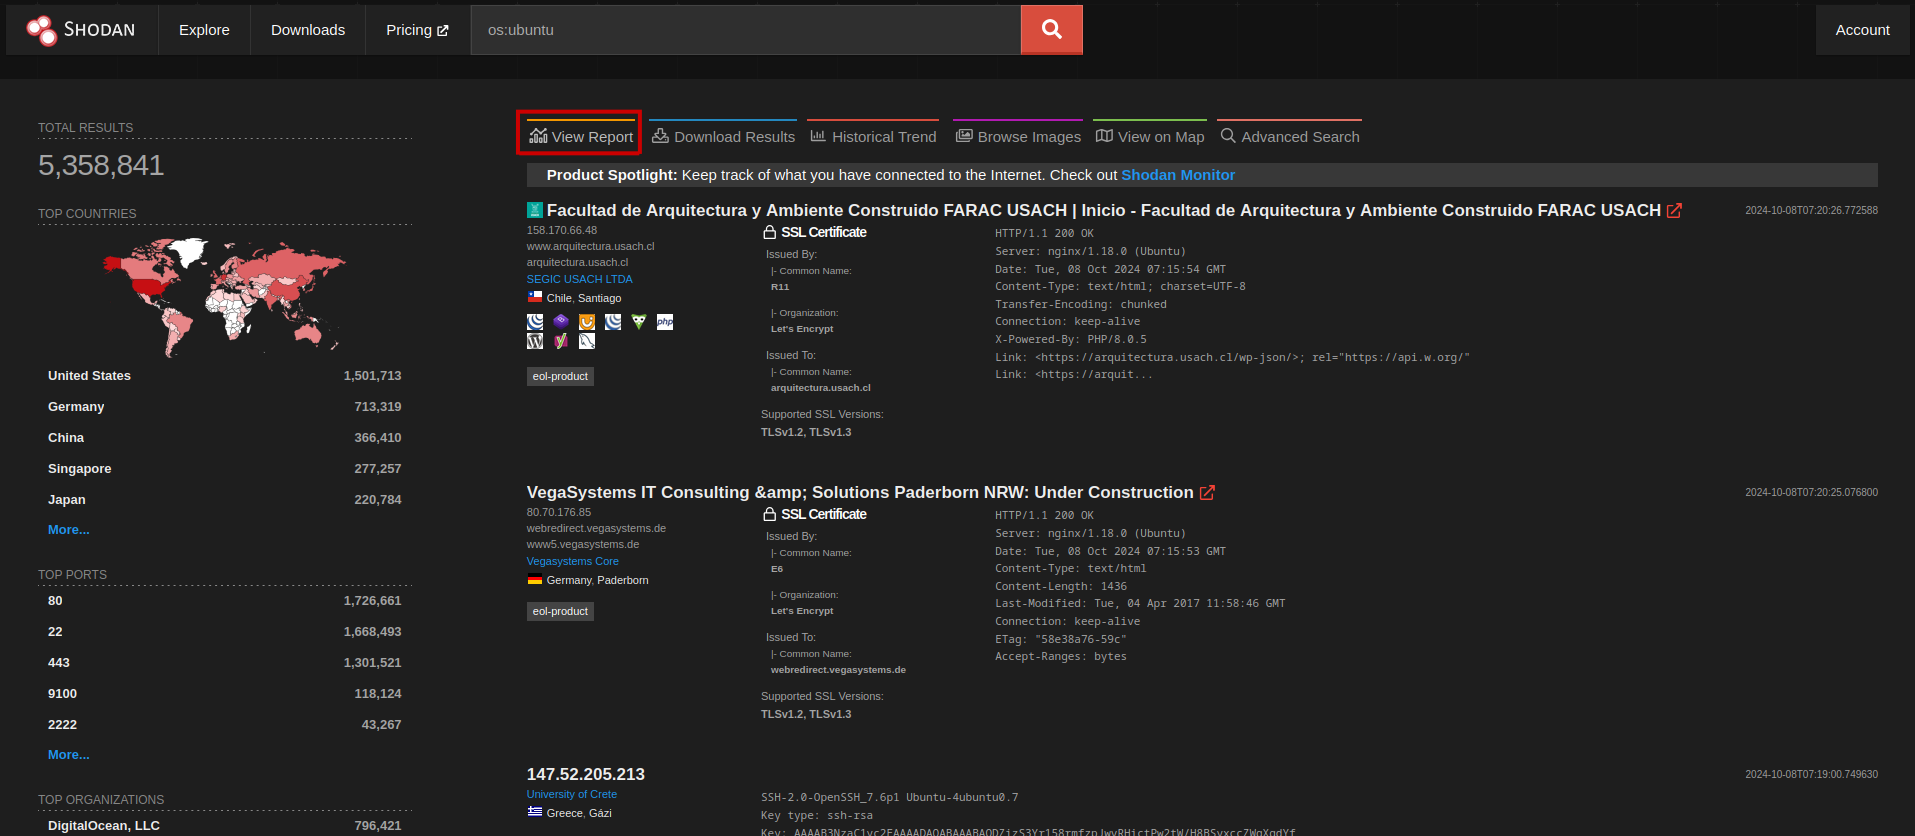This screenshot has height=836, width=1915.
Task: Click the University of Crete link
Action: click(x=572, y=794)
